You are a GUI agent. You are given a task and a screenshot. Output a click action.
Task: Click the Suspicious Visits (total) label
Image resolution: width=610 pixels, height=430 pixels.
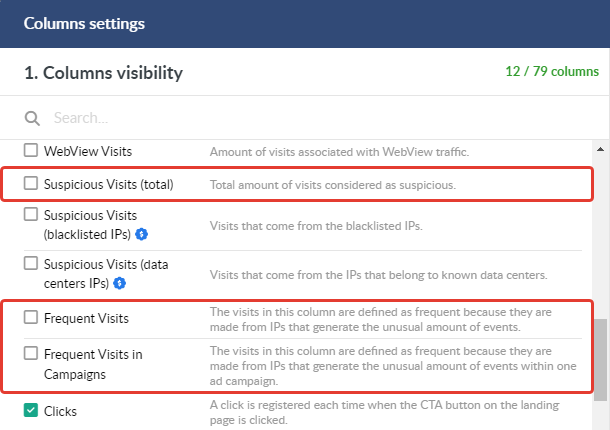pos(109,184)
